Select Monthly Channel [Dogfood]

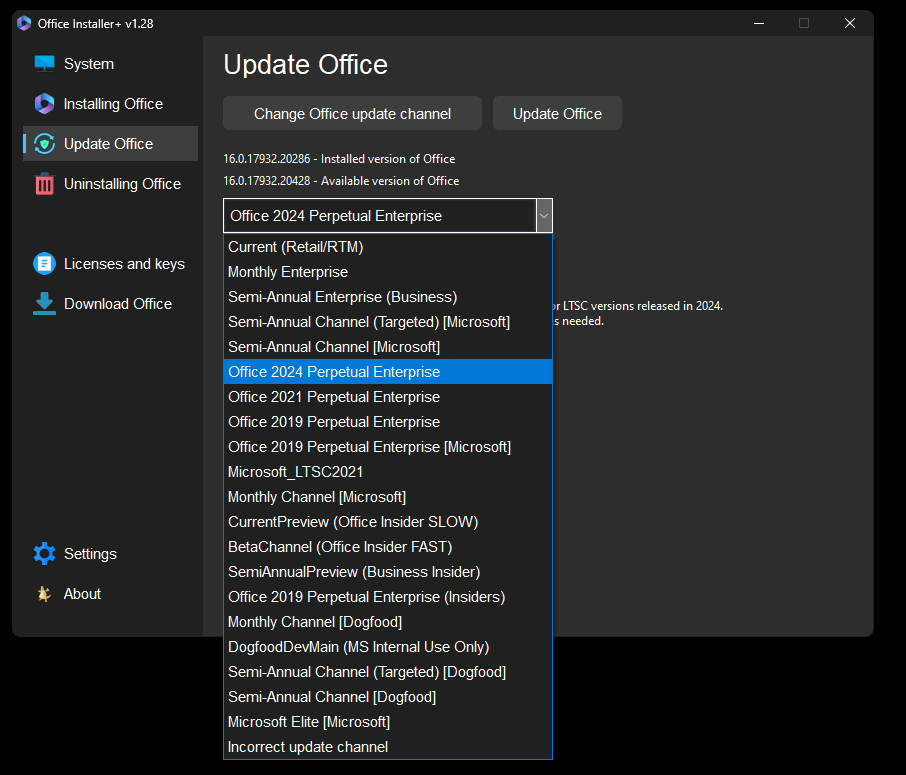[x=388, y=622]
